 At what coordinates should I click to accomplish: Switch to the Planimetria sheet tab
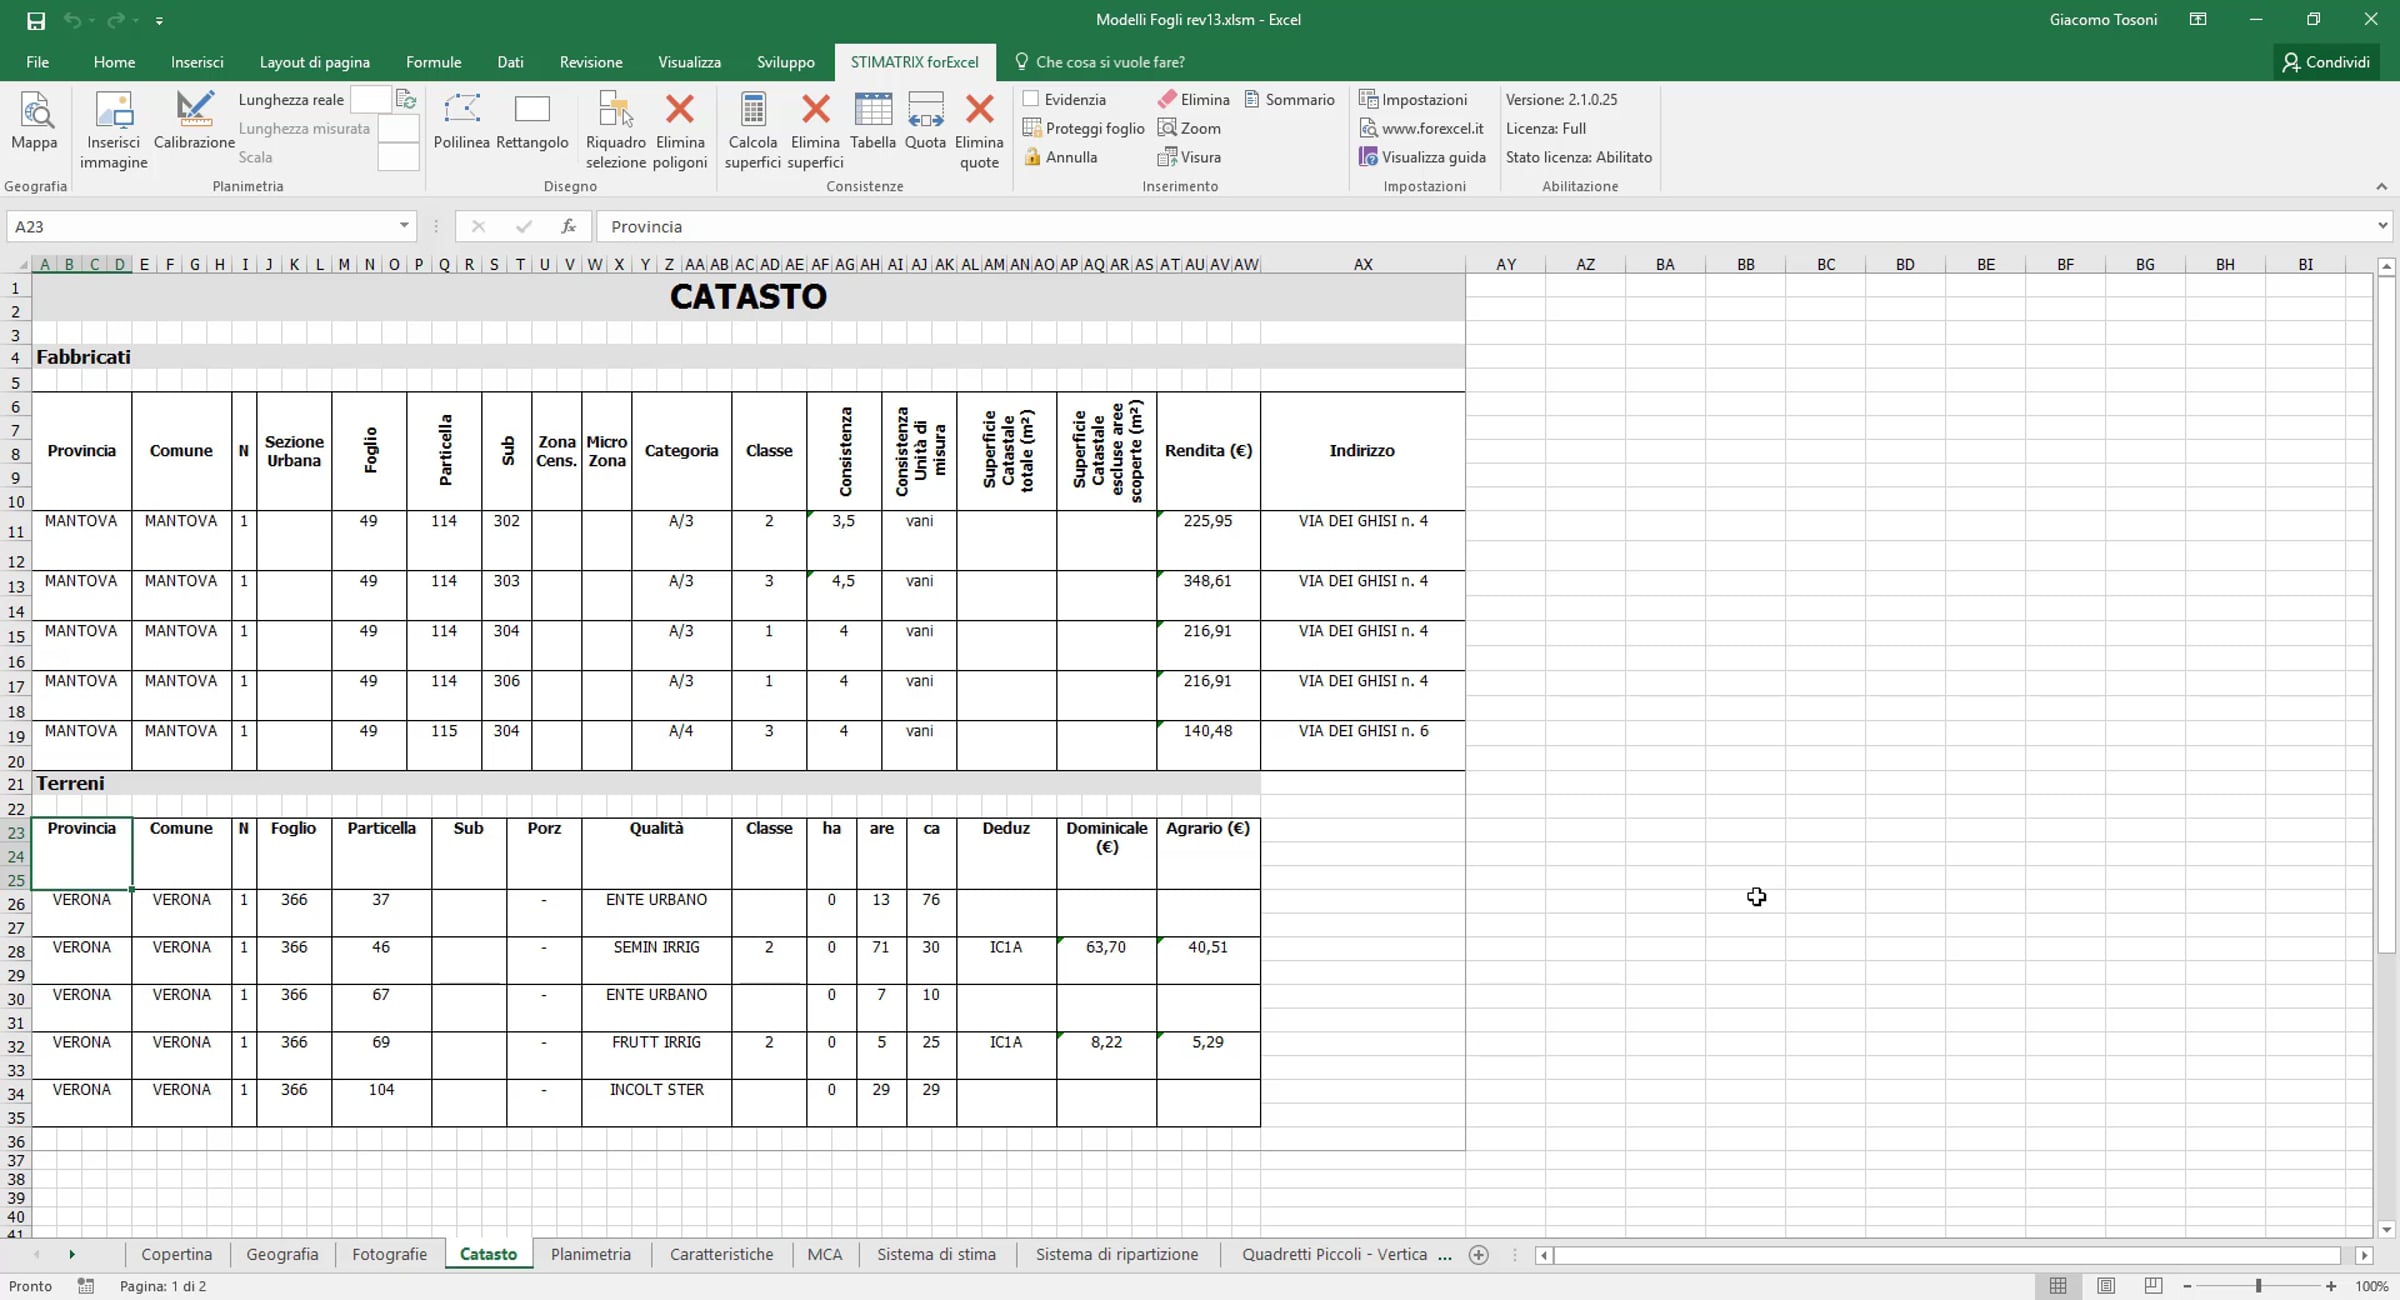point(590,1254)
